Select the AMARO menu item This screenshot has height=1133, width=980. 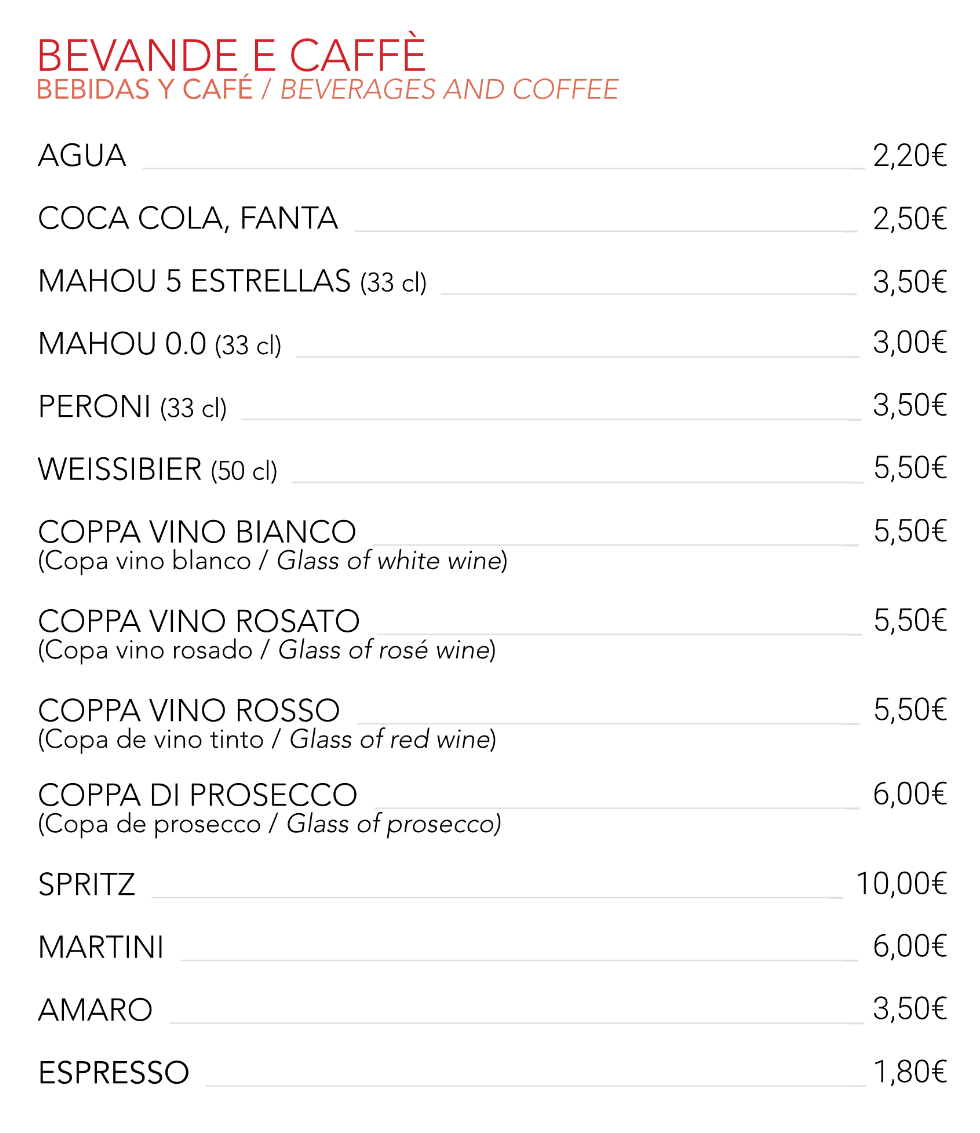pyautogui.click(x=95, y=1010)
